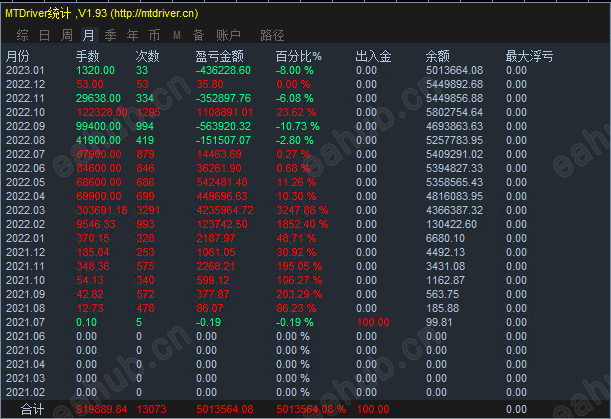This screenshot has height=419, width=611.
Task: Select the 2022.05 month row
Action: pyautogui.click(x=306, y=182)
